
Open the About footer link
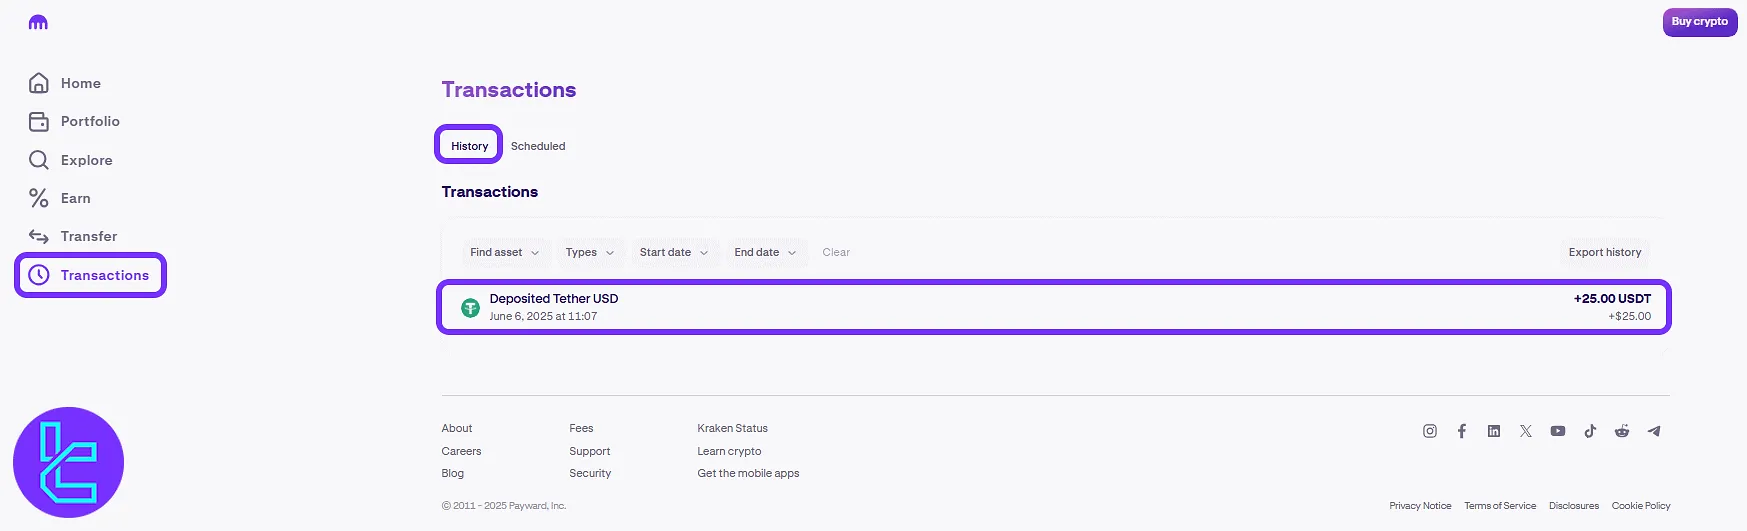(x=457, y=428)
